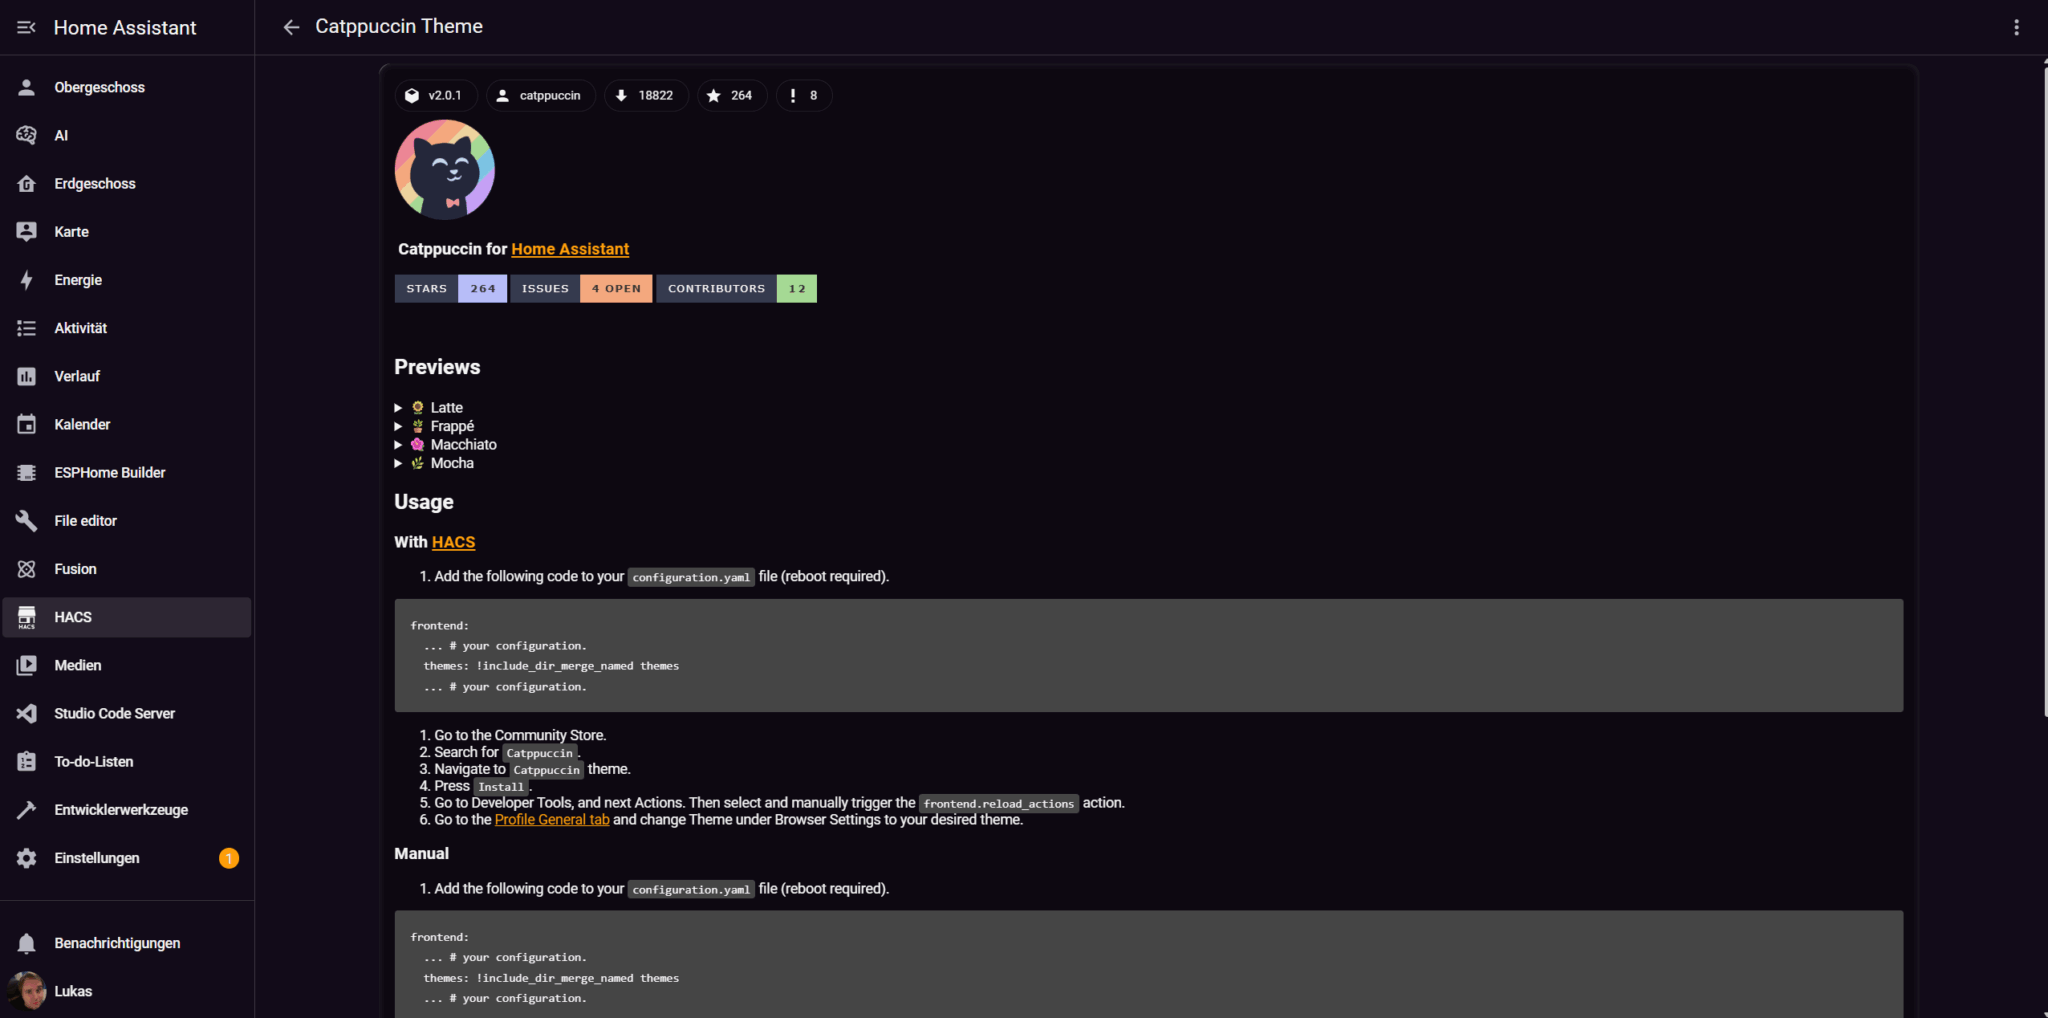
Task: Click the Catppuccin cat logo image
Action: coord(445,170)
